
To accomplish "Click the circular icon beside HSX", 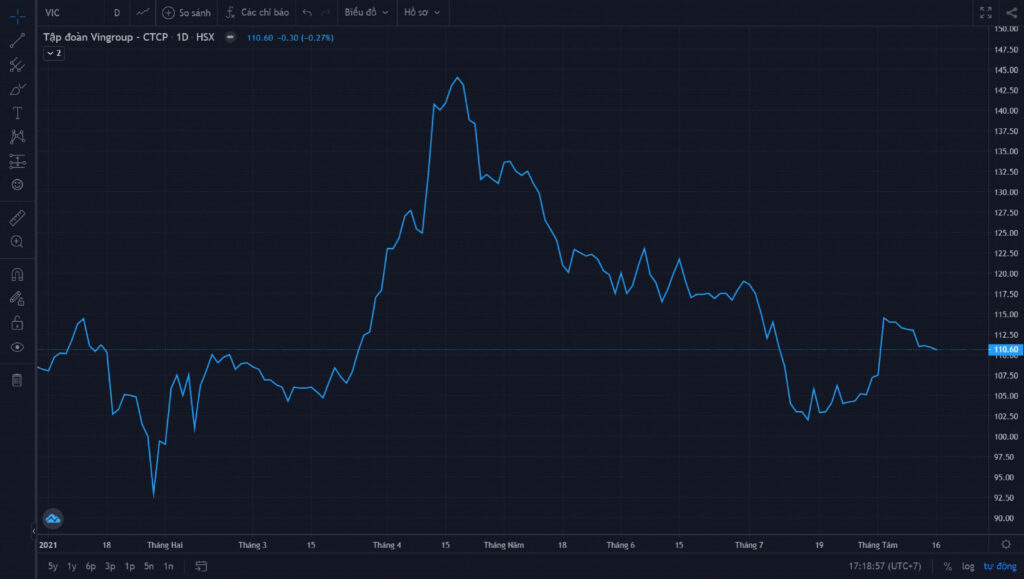I will (x=230, y=37).
